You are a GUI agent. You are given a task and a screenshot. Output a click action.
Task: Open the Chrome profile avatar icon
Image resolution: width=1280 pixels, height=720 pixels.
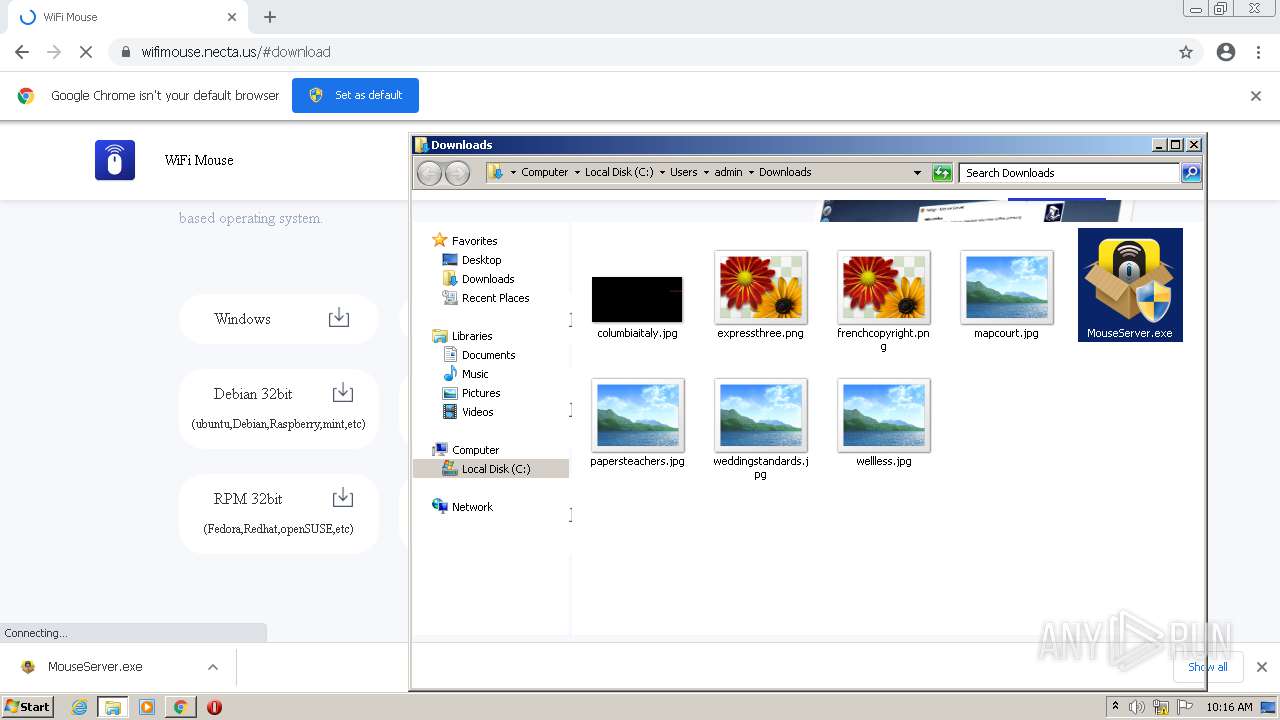[x=1226, y=52]
